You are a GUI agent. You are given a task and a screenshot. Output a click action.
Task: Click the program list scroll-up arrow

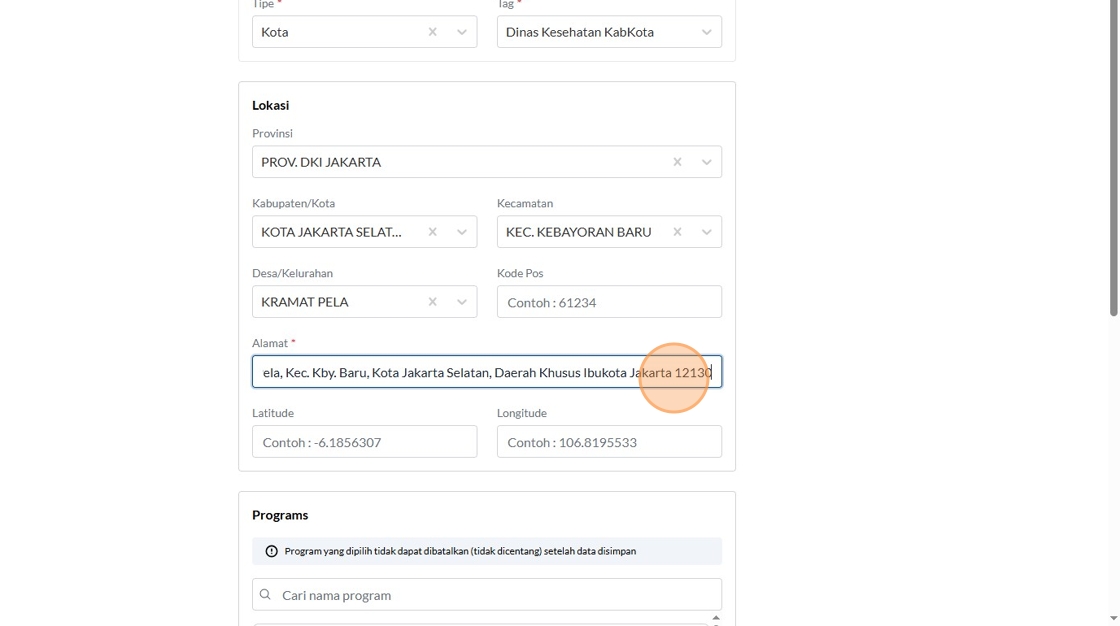[x=716, y=618]
